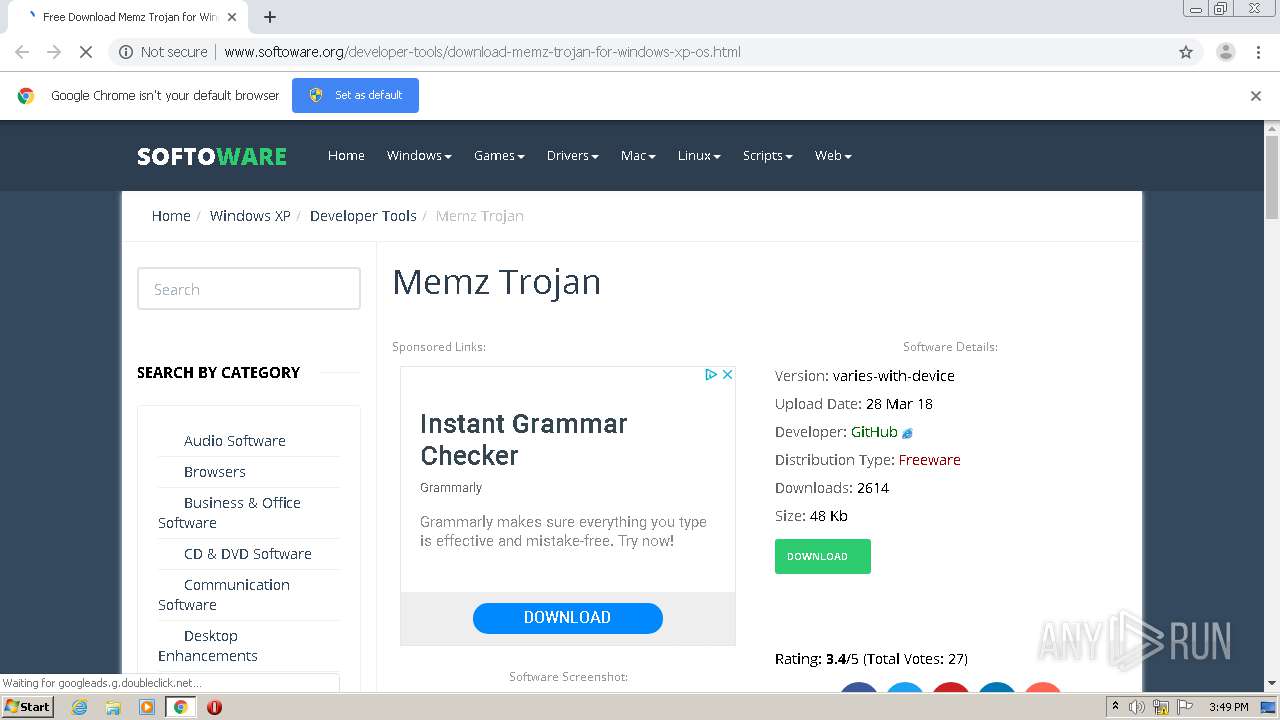Open Internet Explorer from the taskbar

79,707
